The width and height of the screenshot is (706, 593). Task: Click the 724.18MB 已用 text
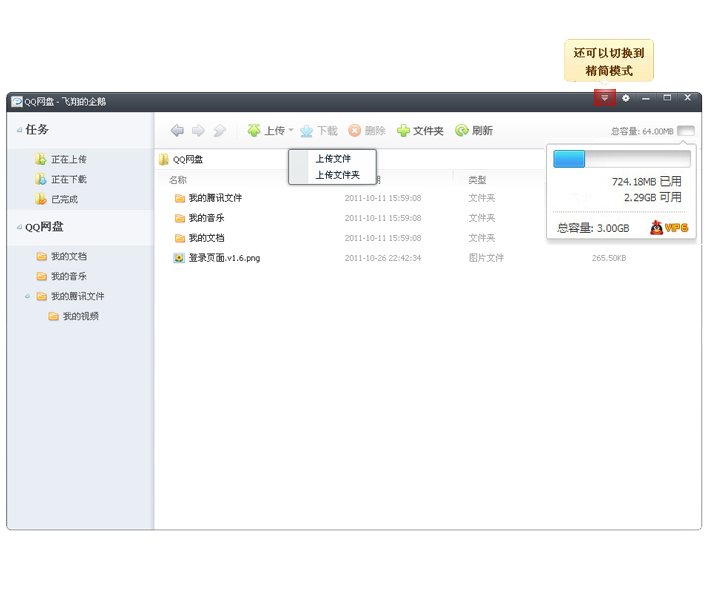647,181
